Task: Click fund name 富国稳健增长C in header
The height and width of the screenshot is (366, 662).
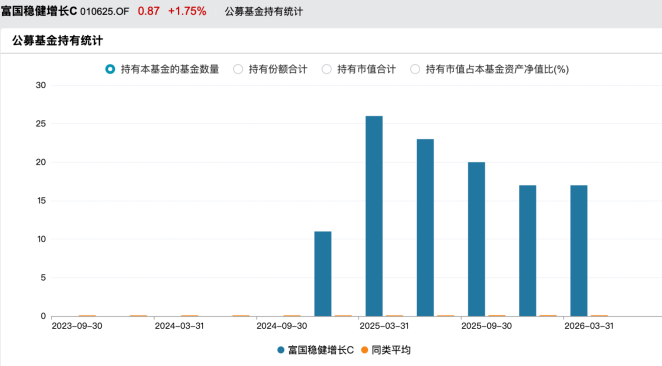Action: click(39, 11)
